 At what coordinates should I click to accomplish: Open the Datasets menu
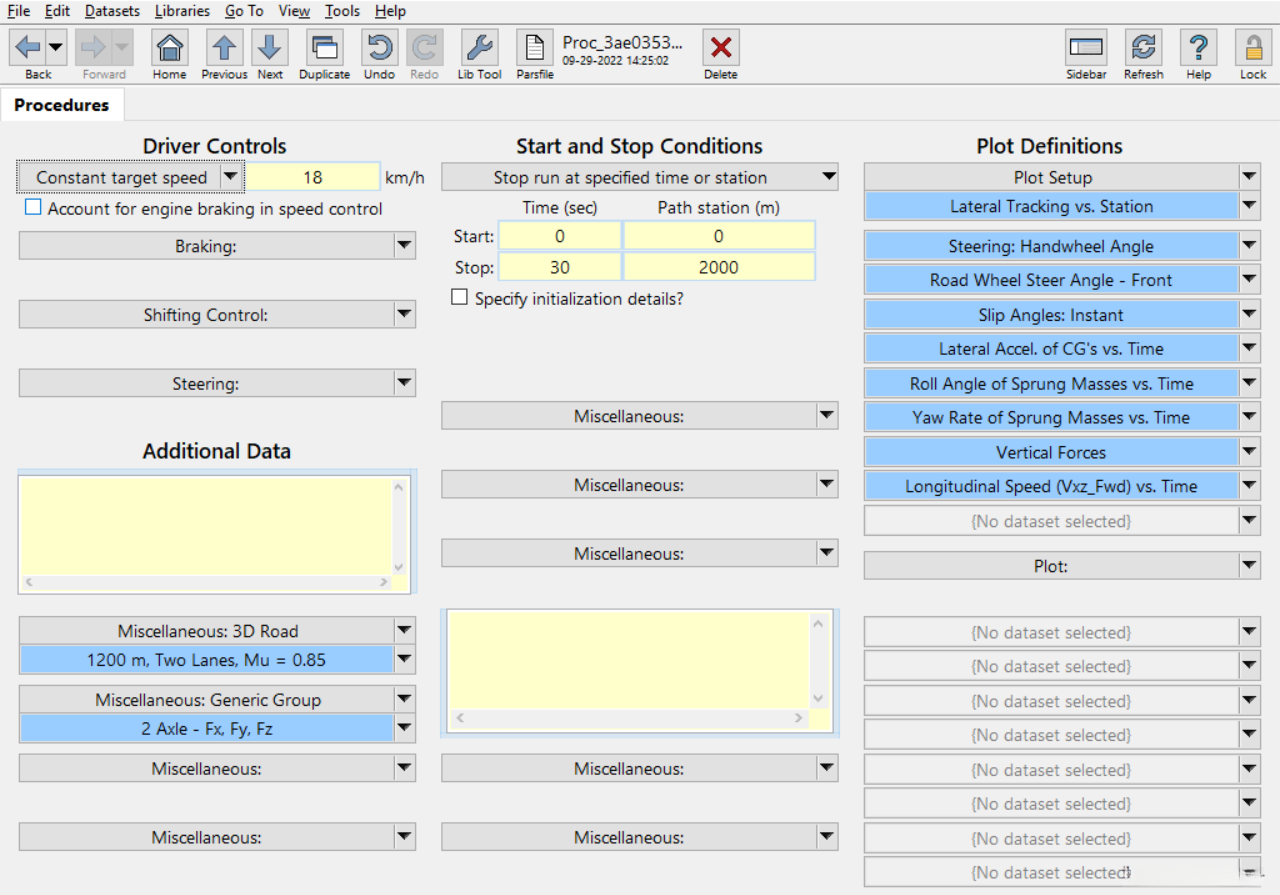tap(112, 11)
